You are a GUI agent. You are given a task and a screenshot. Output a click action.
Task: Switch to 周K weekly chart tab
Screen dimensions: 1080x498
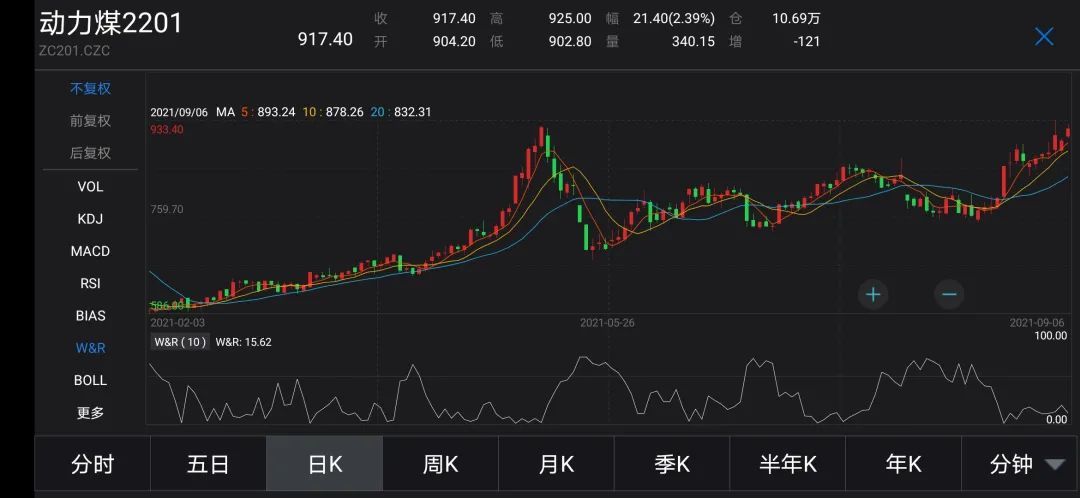(440, 464)
